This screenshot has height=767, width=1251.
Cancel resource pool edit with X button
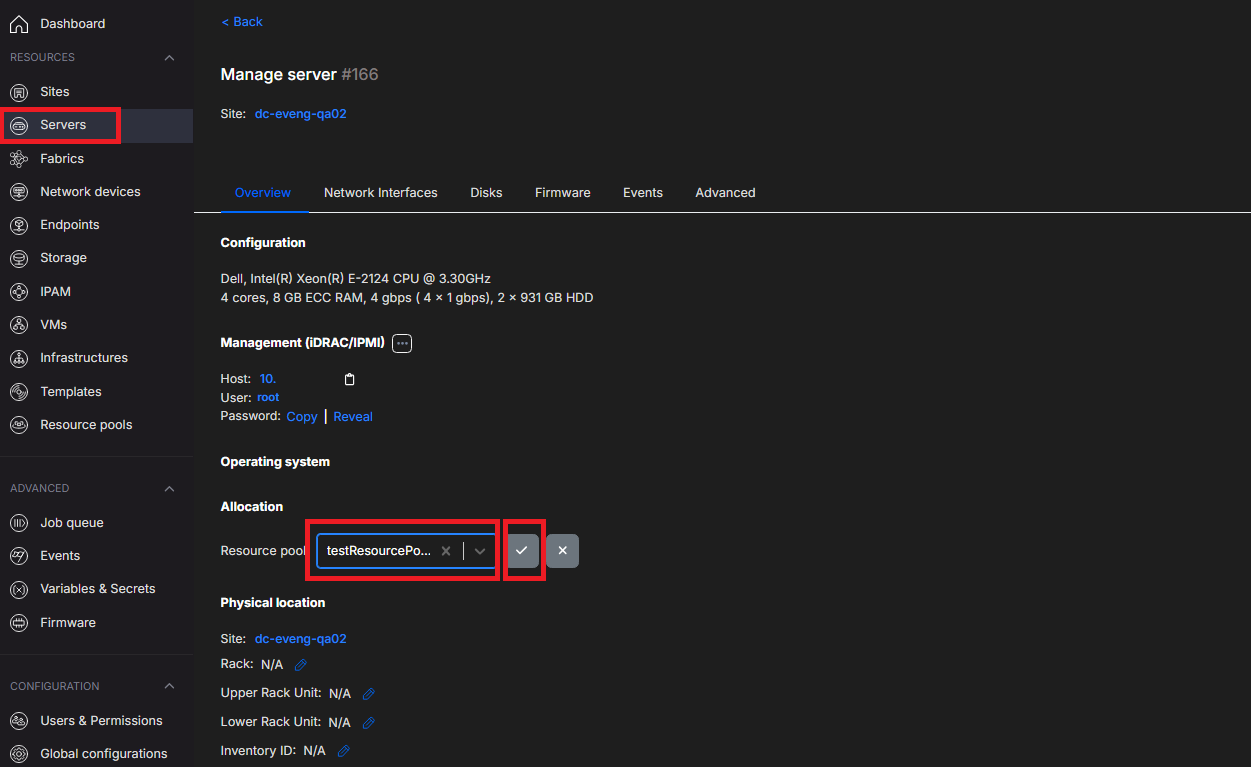(x=562, y=551)
